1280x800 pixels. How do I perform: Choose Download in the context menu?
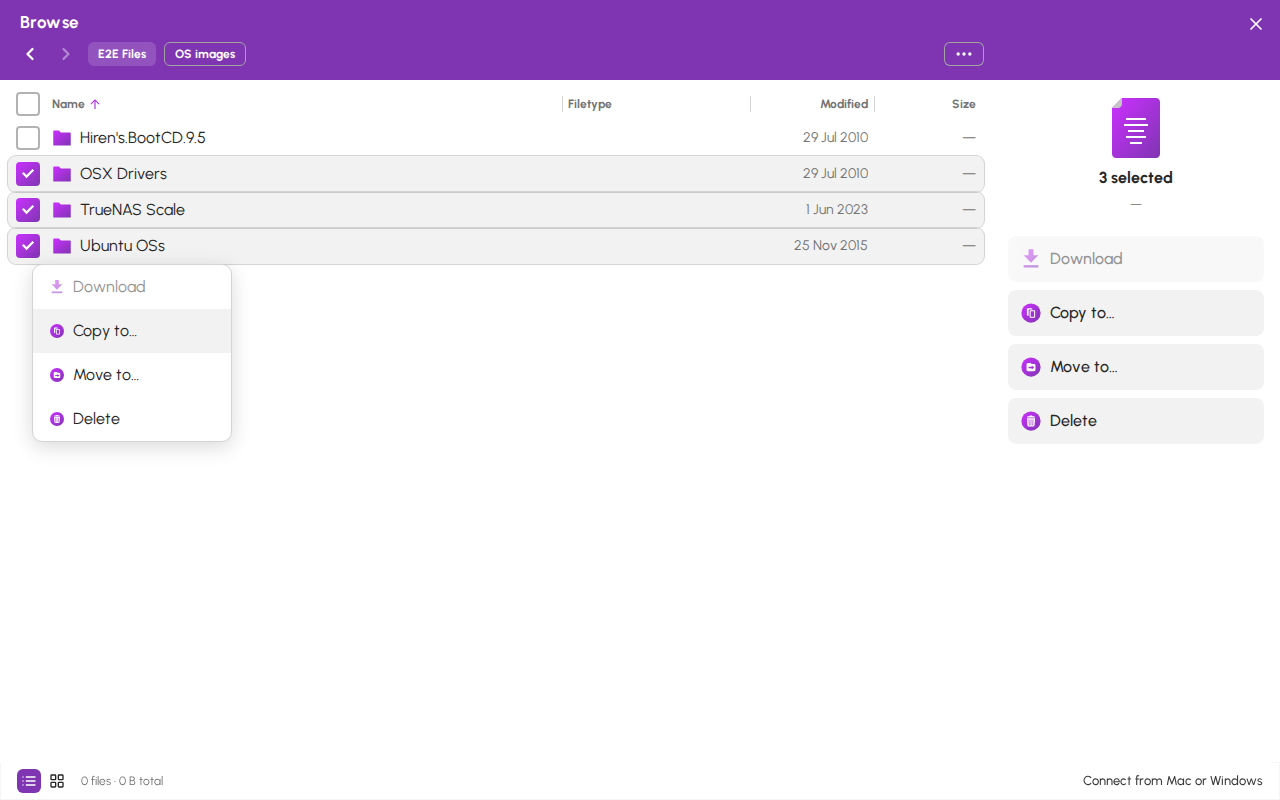[132, 287]
